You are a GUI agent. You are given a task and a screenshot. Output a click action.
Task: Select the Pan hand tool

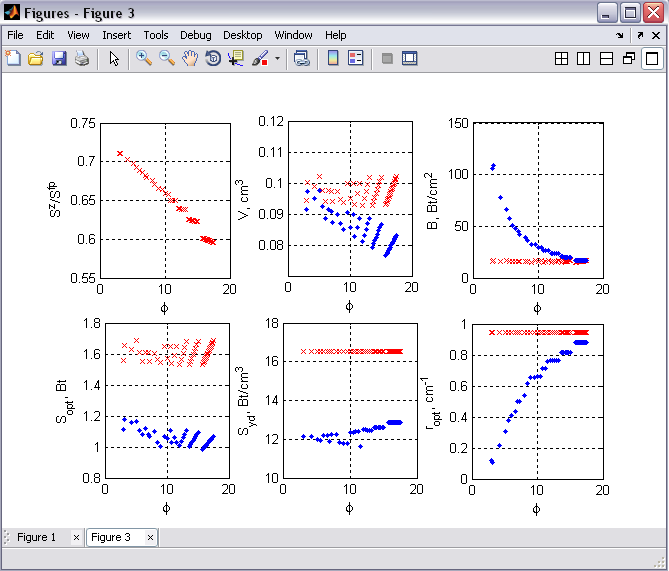(190, 58)
